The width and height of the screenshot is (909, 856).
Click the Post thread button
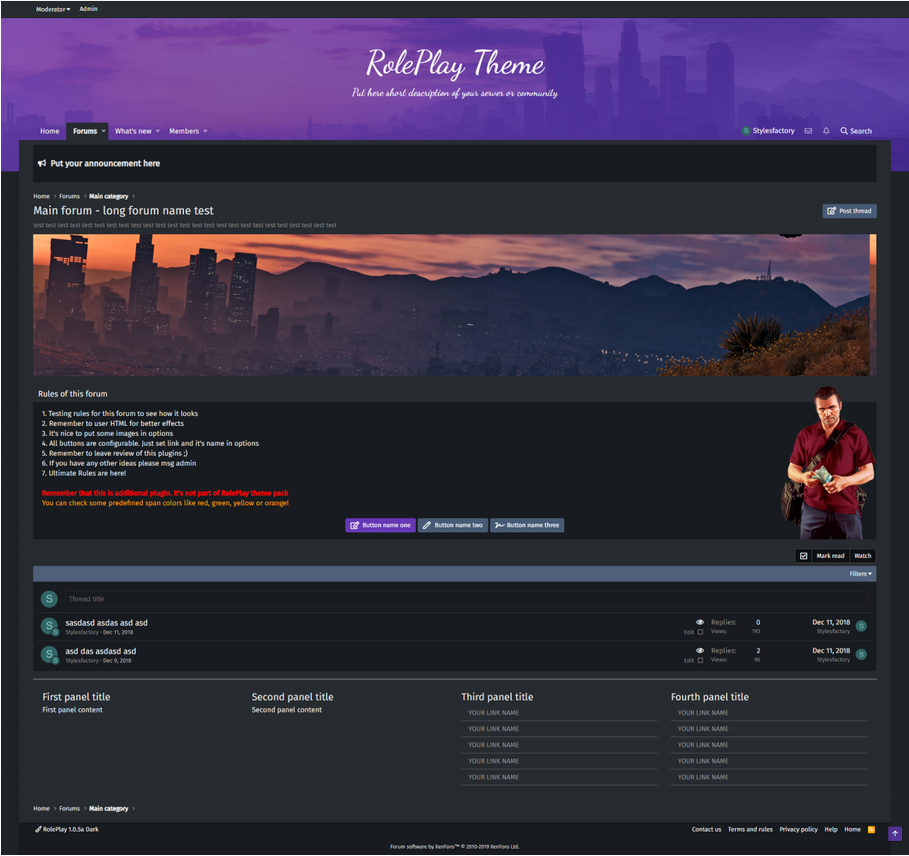pos(849,211)
